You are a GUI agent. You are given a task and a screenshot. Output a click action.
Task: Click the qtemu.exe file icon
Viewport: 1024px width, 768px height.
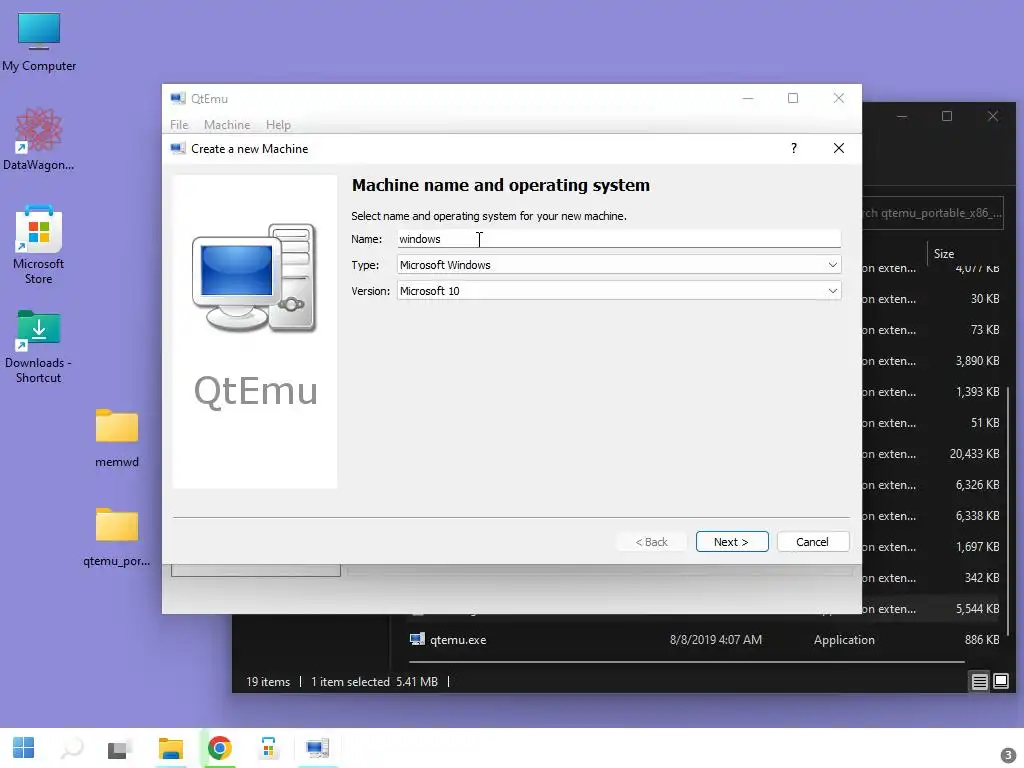417,639
